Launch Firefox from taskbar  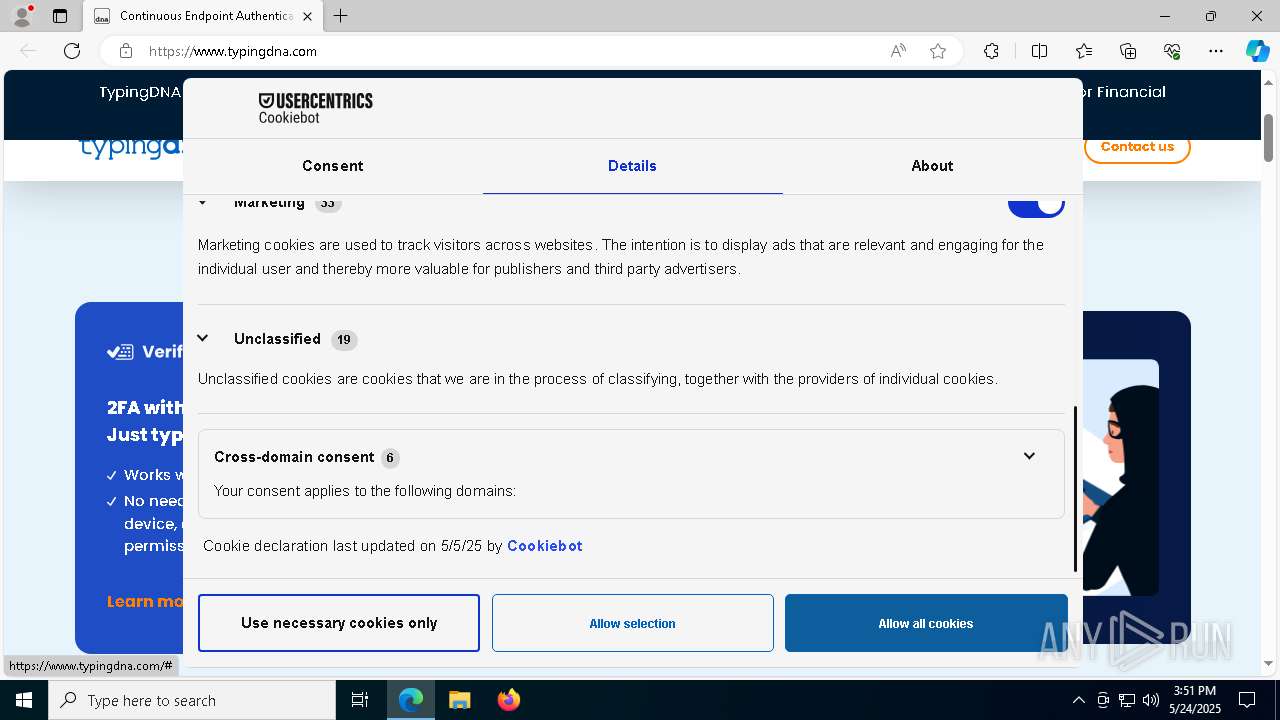coord(508,700)
